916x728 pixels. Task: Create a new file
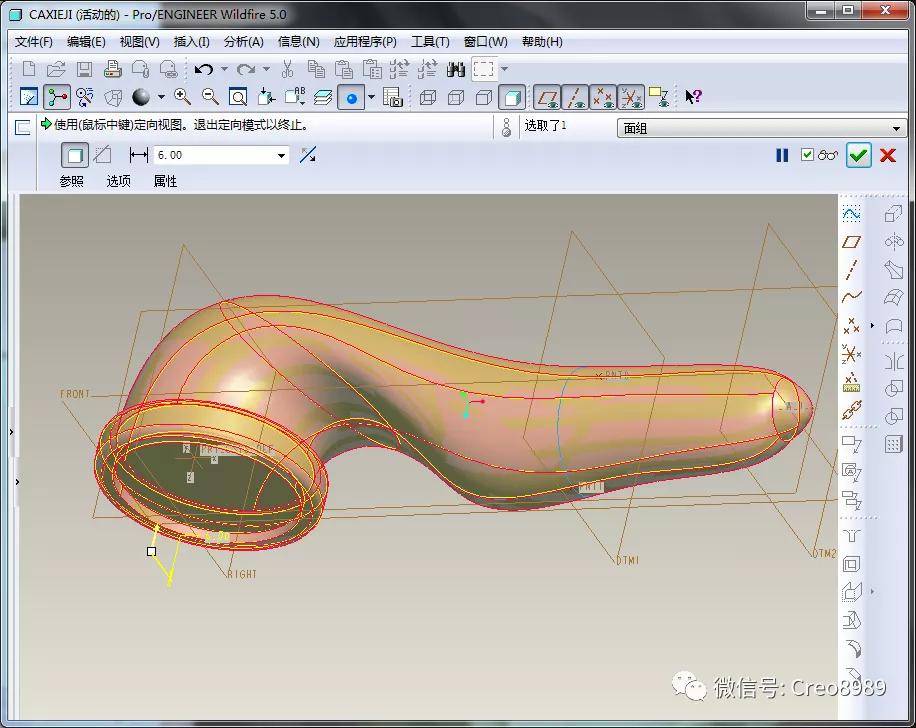(x=28, y=69)
